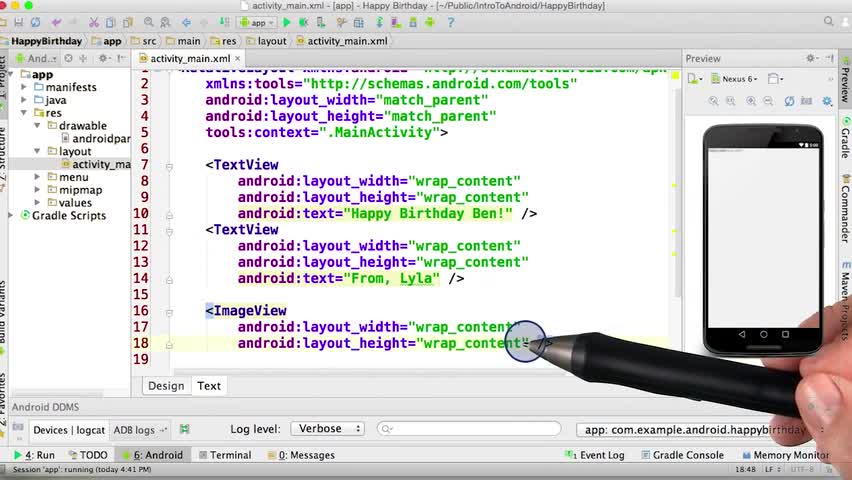
Task: Switch to the Design tab
Action: click(x=166, y=386)
